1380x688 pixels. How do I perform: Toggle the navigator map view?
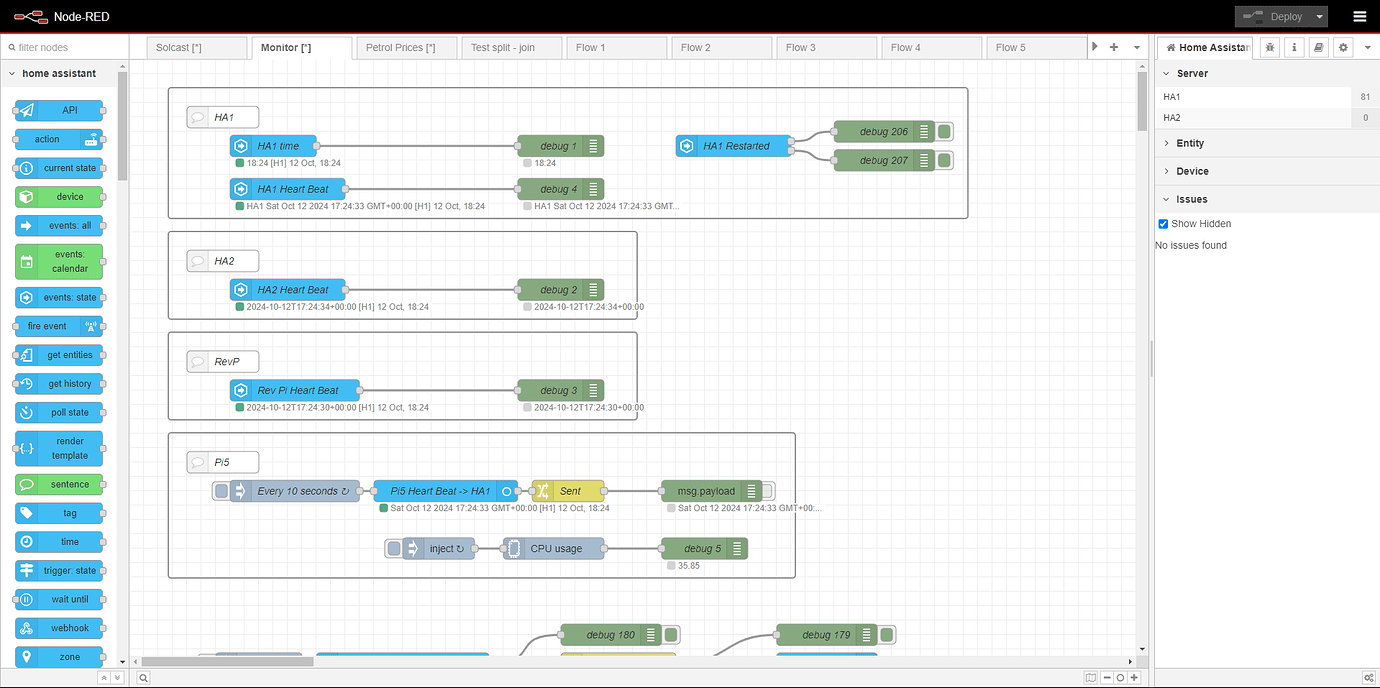click(x=1090, y=678)
